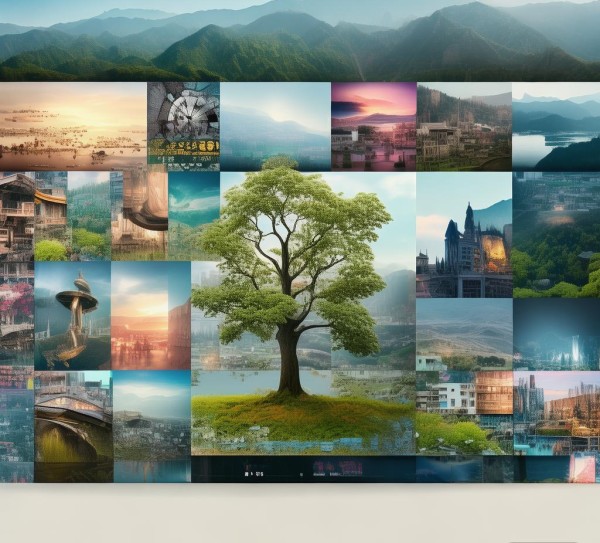
Task: Open the broken round clock thumbnail
Action: tap(184, 126)
